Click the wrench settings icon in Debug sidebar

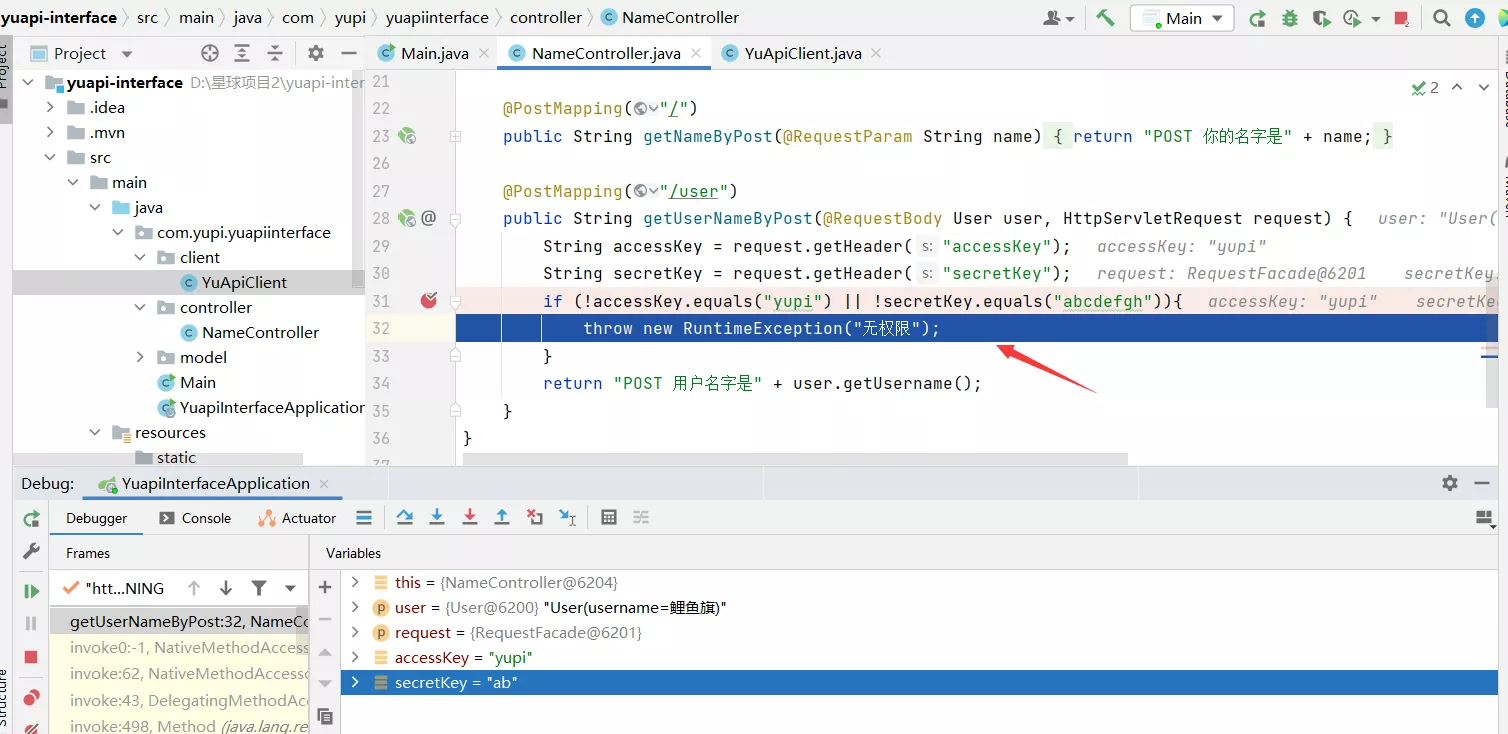pos(31,551)
